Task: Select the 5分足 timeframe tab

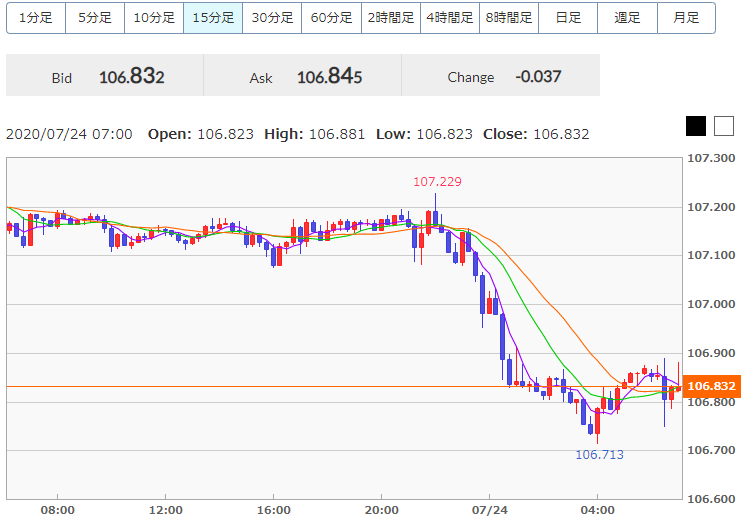Action: 95,18
